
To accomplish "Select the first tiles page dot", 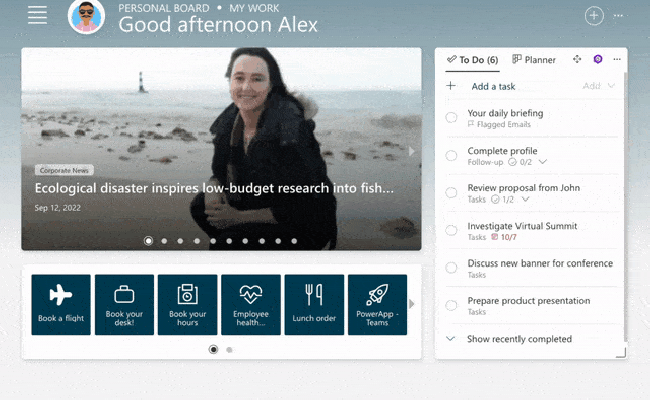I will click(213, 349).
